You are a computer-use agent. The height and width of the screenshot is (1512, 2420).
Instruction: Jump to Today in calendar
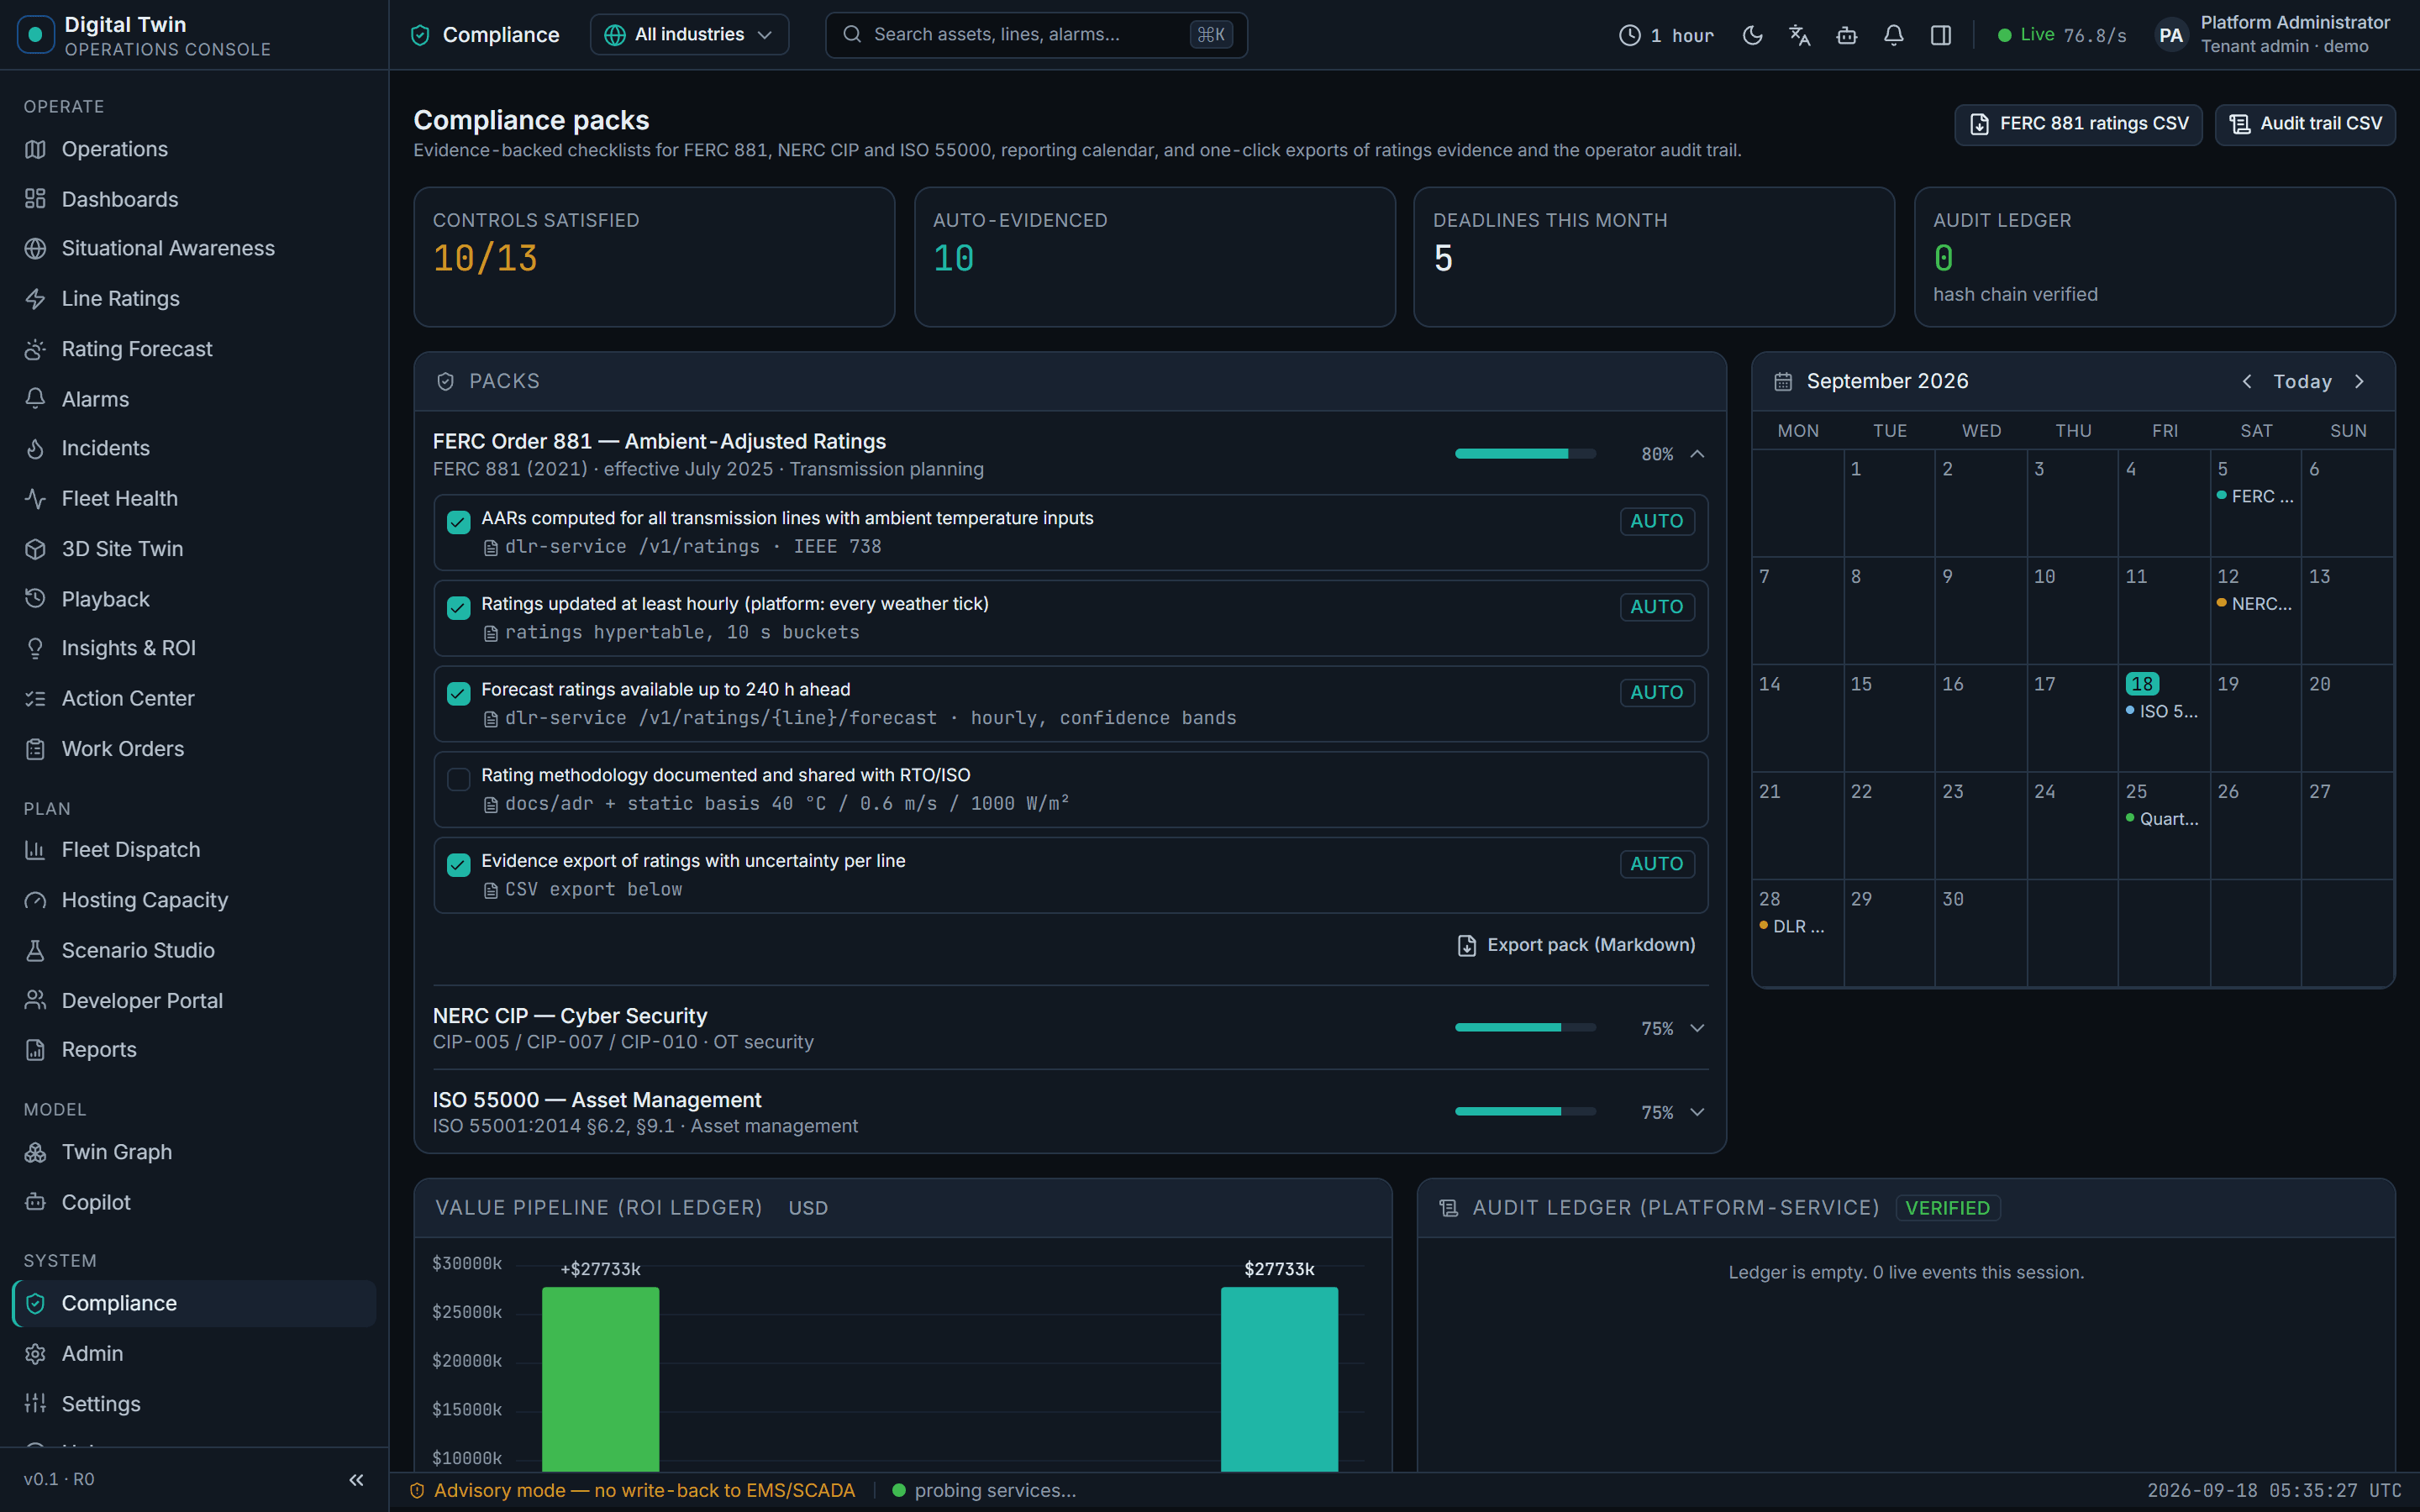2302,381
